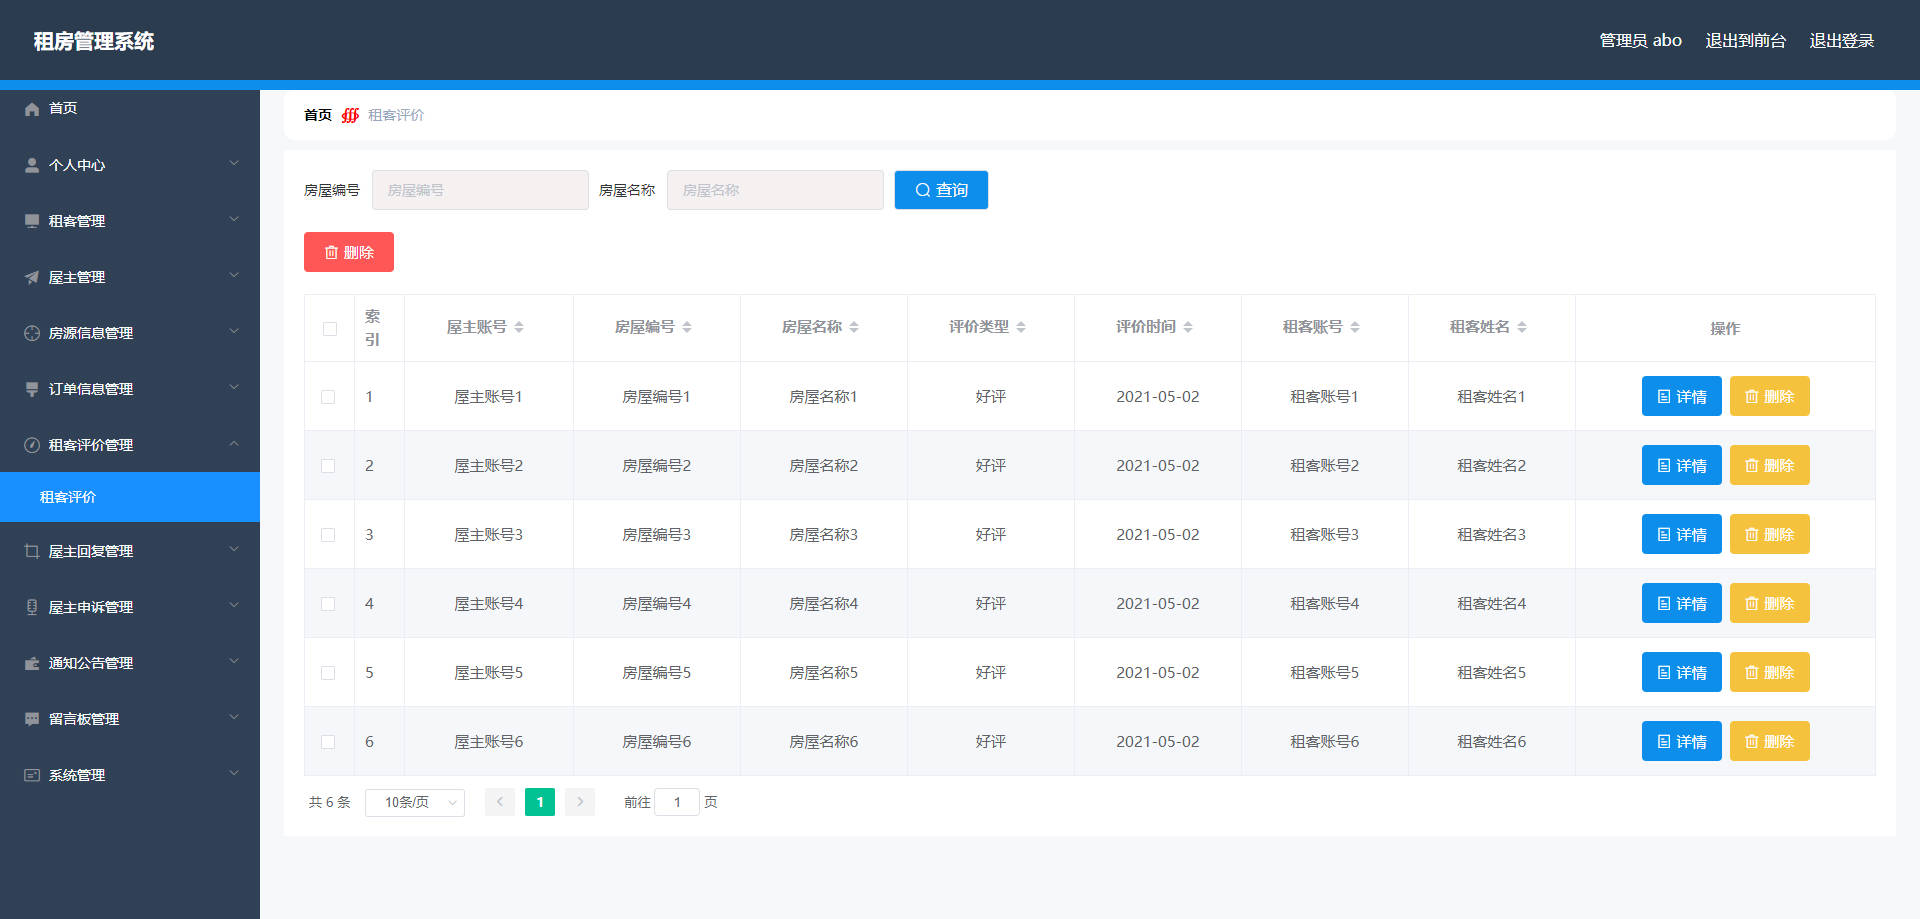Open the 屋主申诉管理 menu label
Image resolution: width=1920 pixels, height=919 pixels.
coord(91,607)
